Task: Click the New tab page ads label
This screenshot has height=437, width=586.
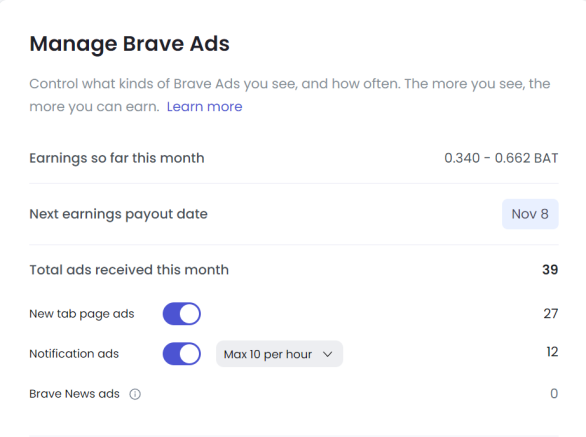Action: pos(82,314)
